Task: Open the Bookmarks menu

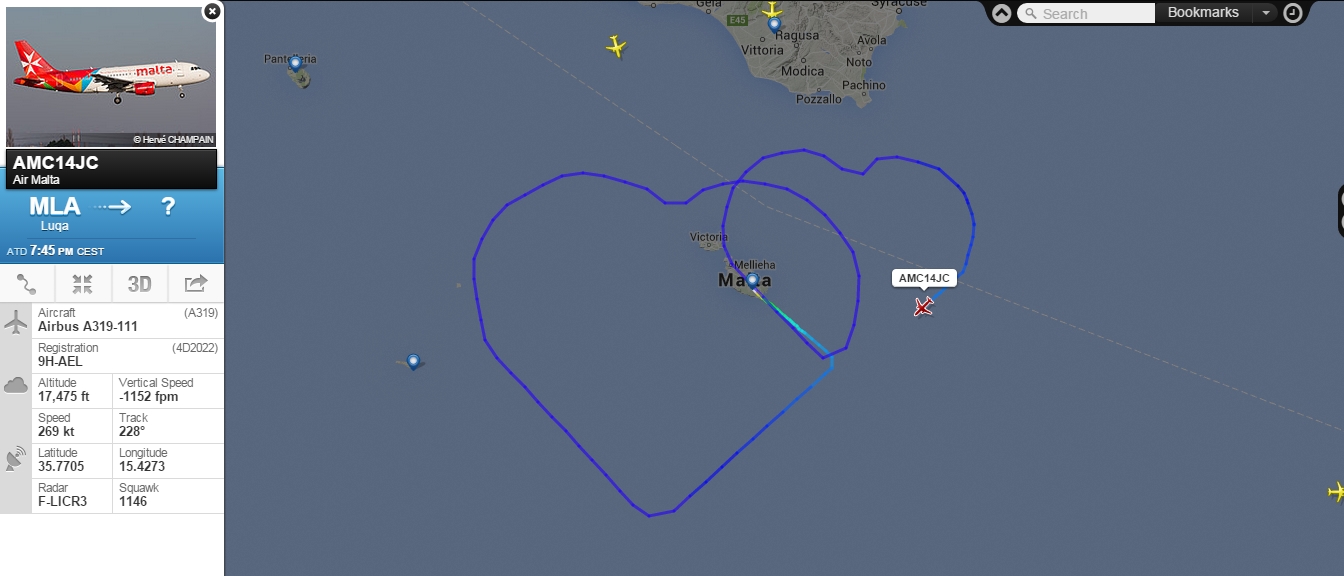Action: (1203, 13)
